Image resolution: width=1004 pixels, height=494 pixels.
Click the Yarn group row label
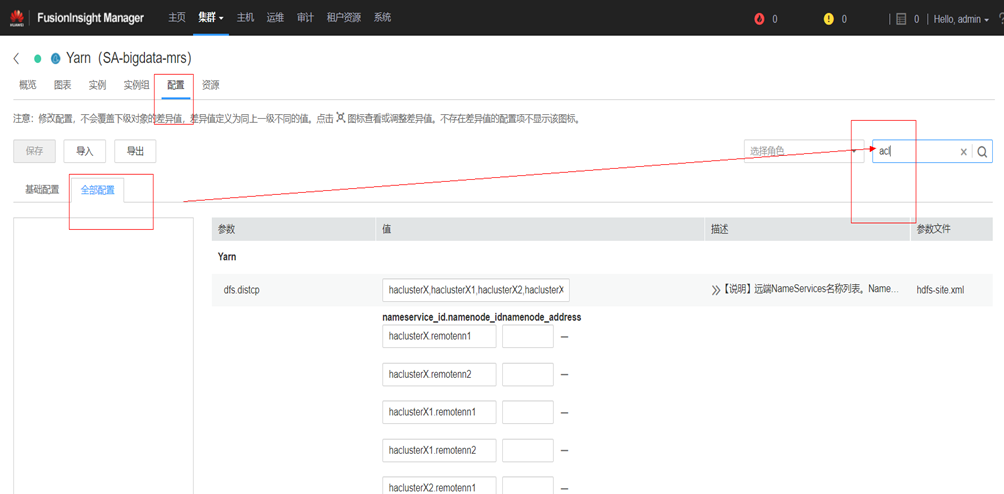(x=227, y=257)
